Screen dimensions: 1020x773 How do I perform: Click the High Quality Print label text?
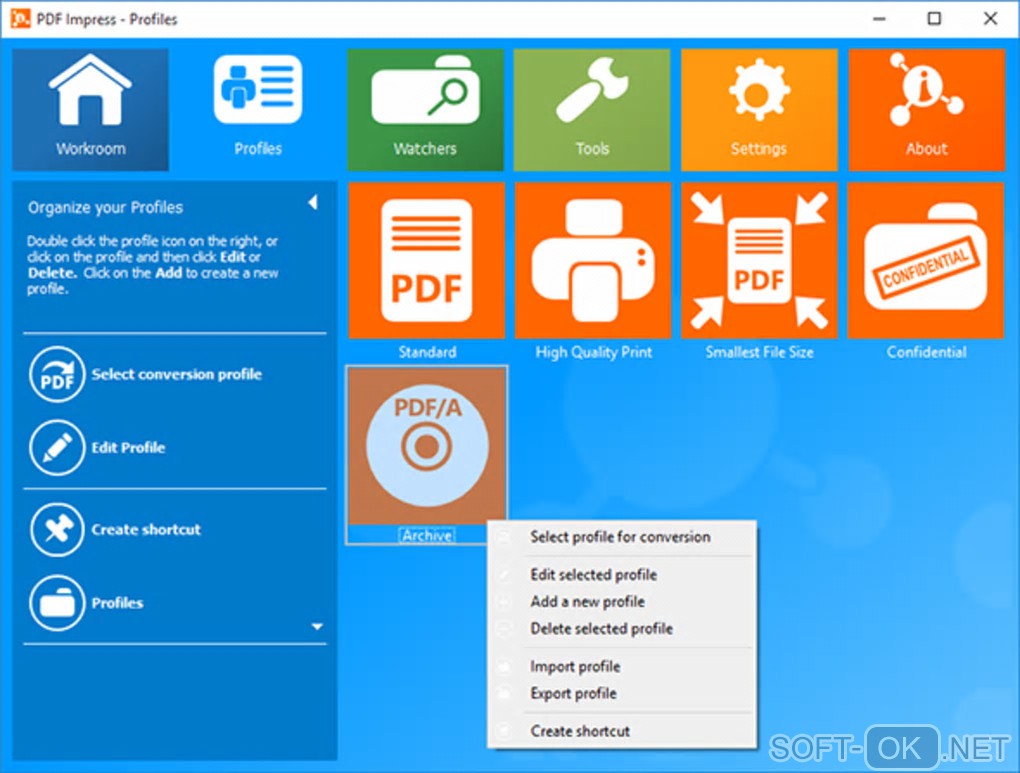(593, 352)
